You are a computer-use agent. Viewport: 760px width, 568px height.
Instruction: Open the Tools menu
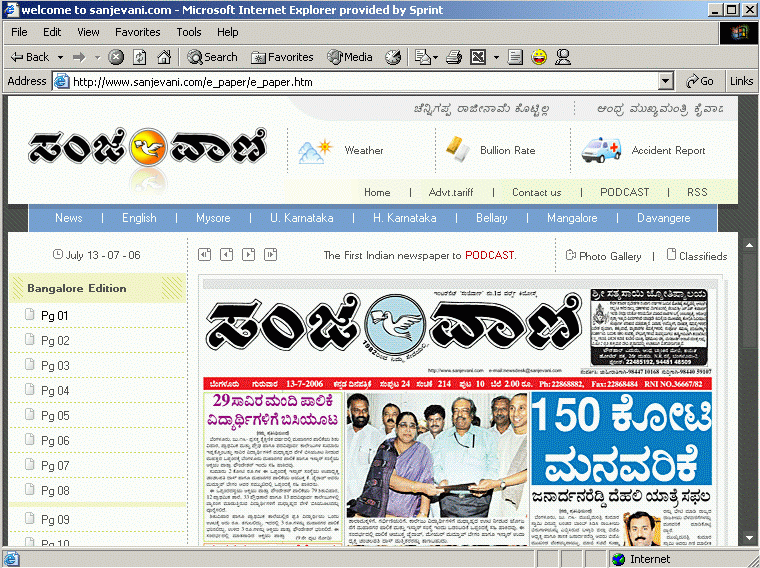(x=189, y=32)
